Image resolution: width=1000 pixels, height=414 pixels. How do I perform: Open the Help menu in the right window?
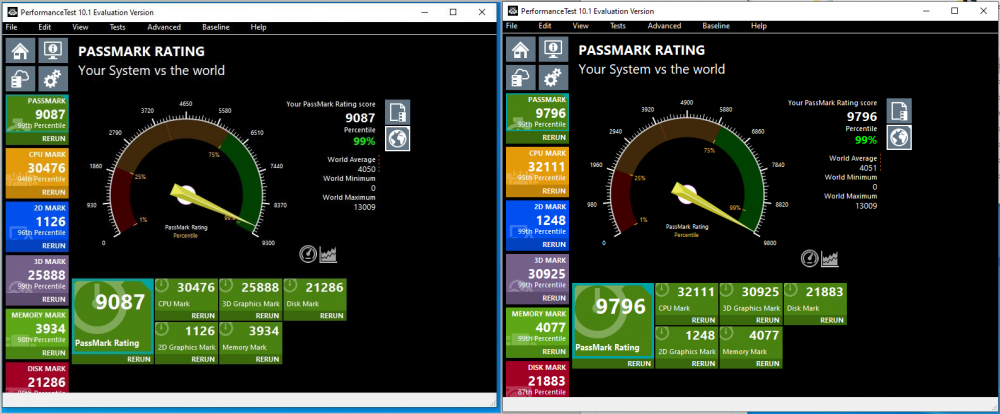click(758, 26)
